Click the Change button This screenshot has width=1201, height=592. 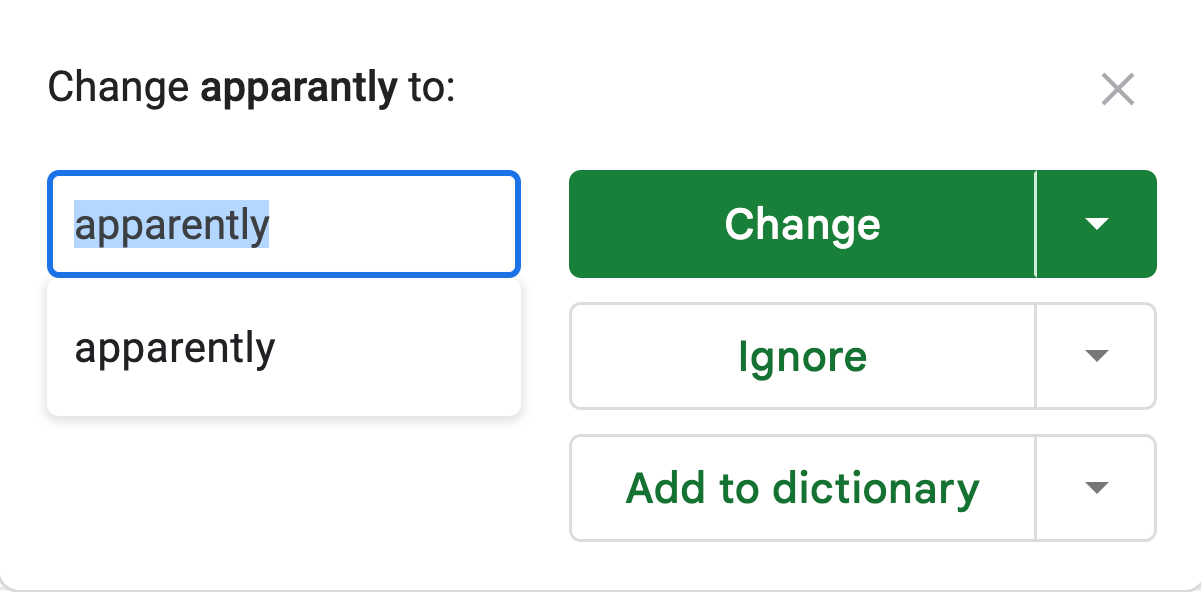coord(802,224)
